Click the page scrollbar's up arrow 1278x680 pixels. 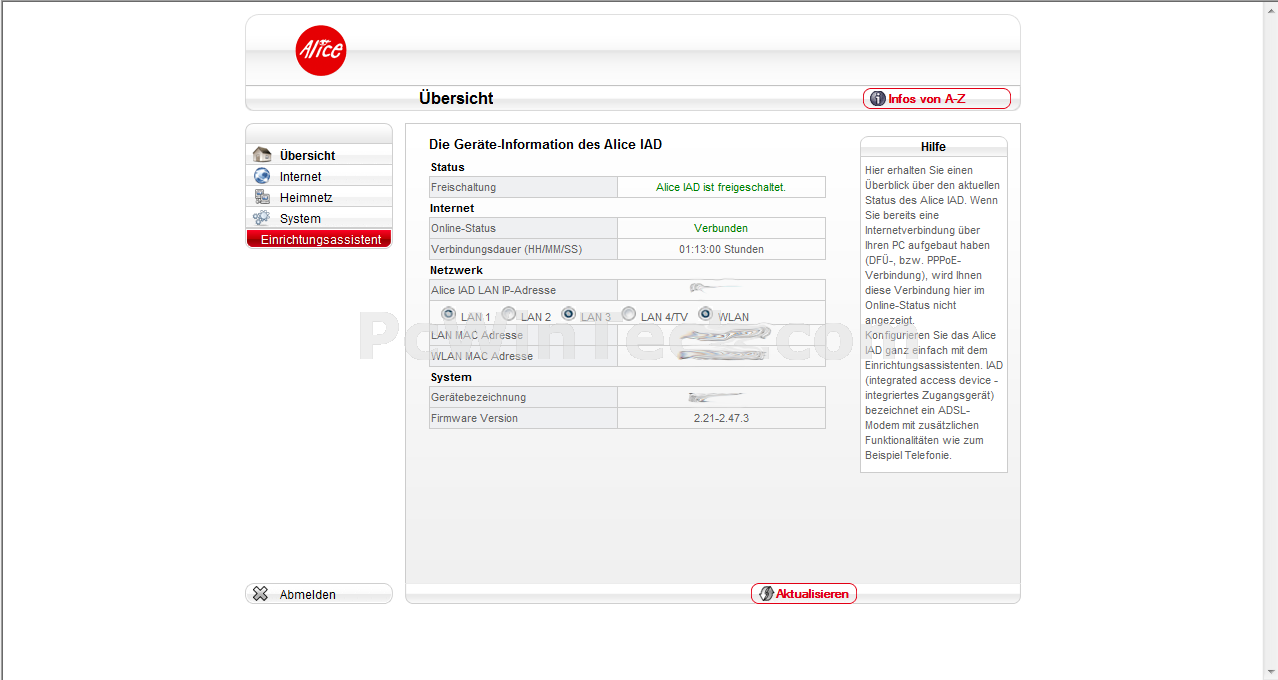coord(1269,9)
